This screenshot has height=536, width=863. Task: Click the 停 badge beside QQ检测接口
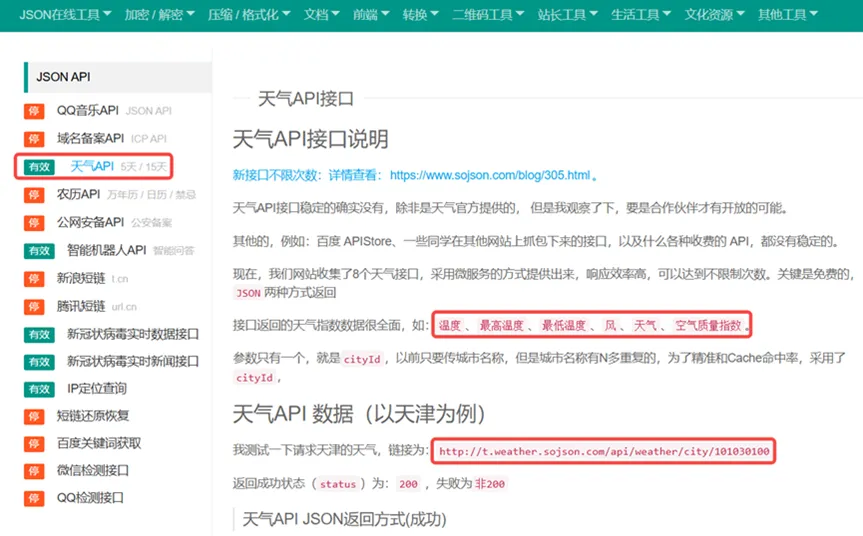[x=34, y=499]
